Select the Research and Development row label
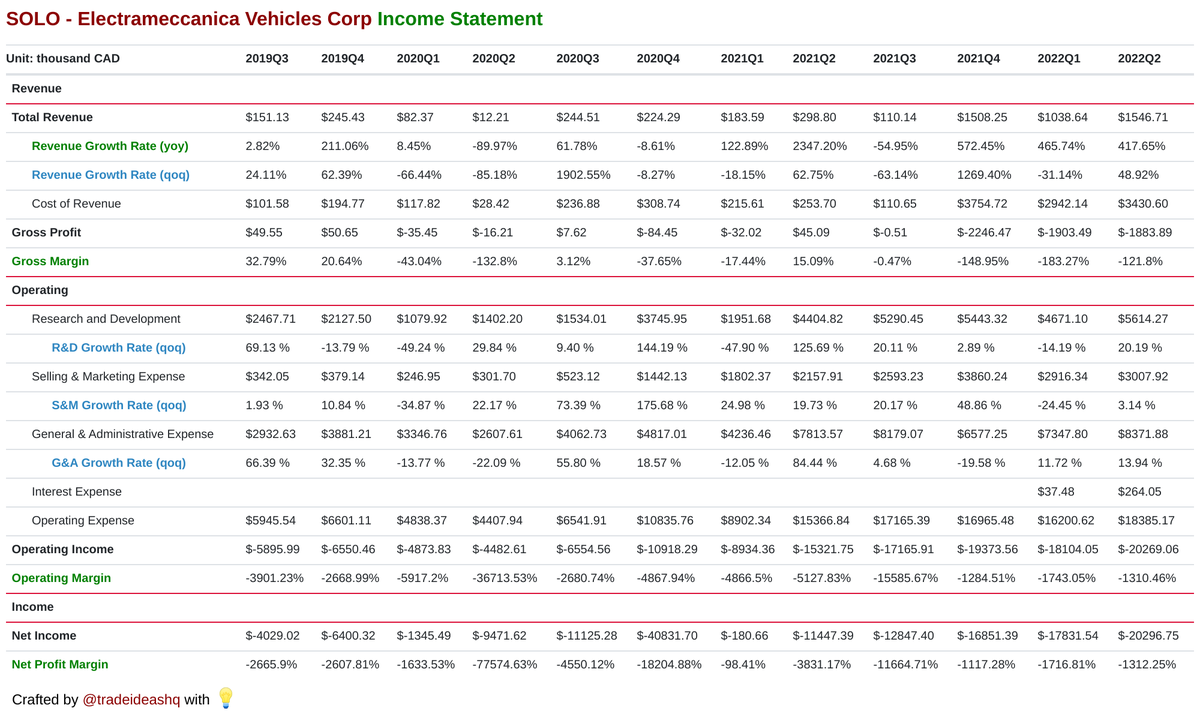Screen dimensions: 1200x726 106,319
